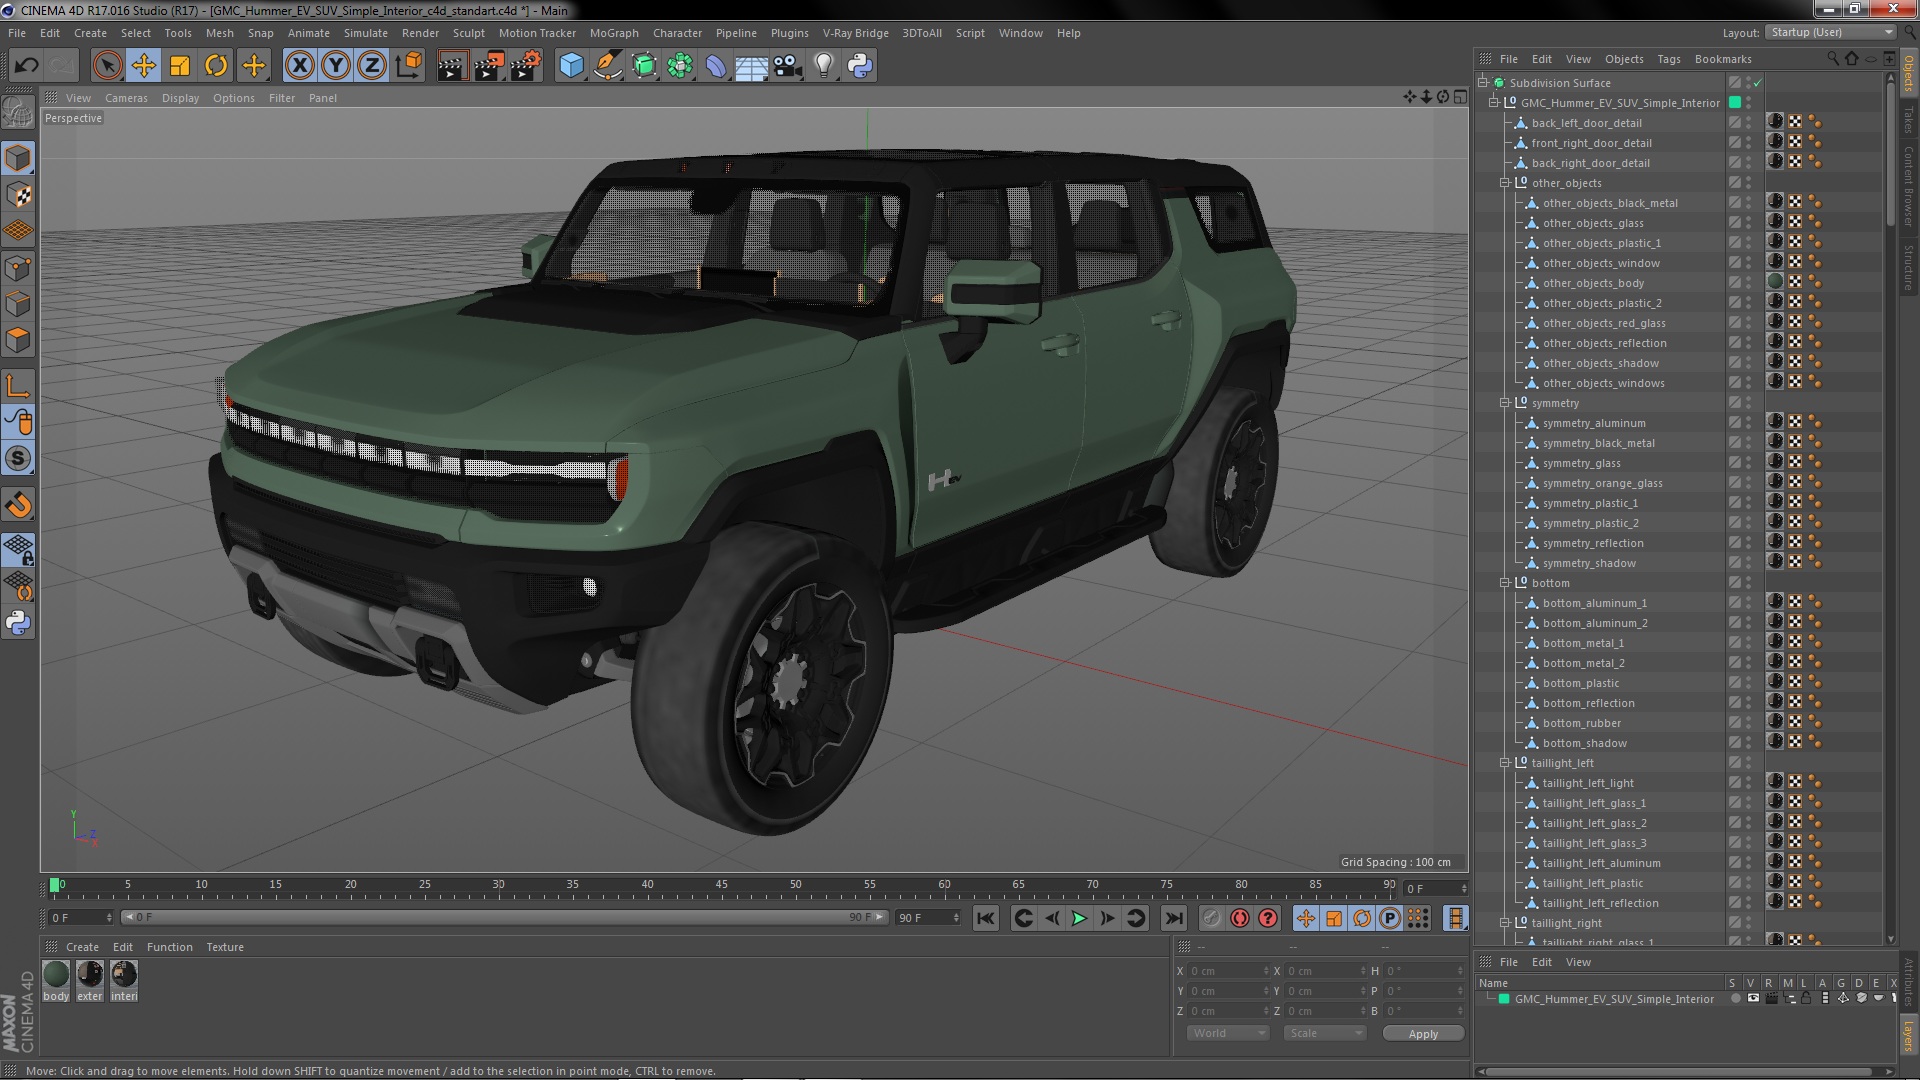Open the Render to Picture Viewer icon
The height and width of the screenshot is (1080, 1920).
pyautogui.click(x=488, y=66)
